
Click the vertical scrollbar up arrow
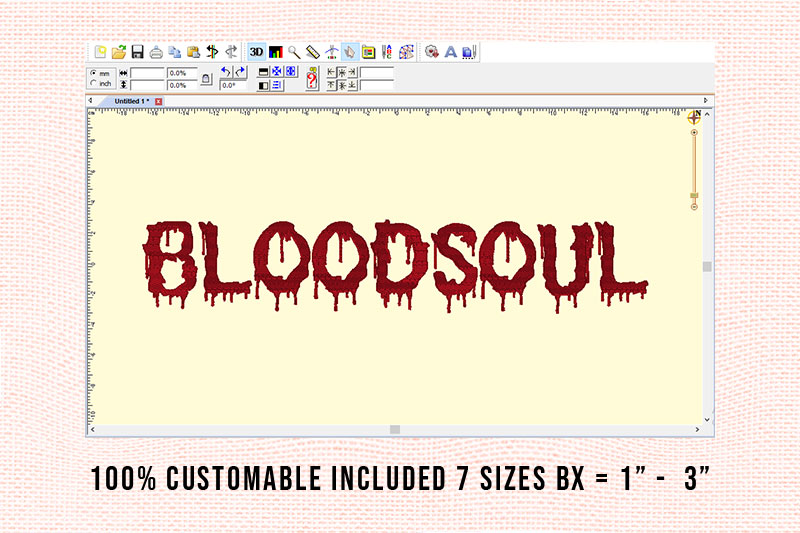pyautogui.click(x=707, y=114)
